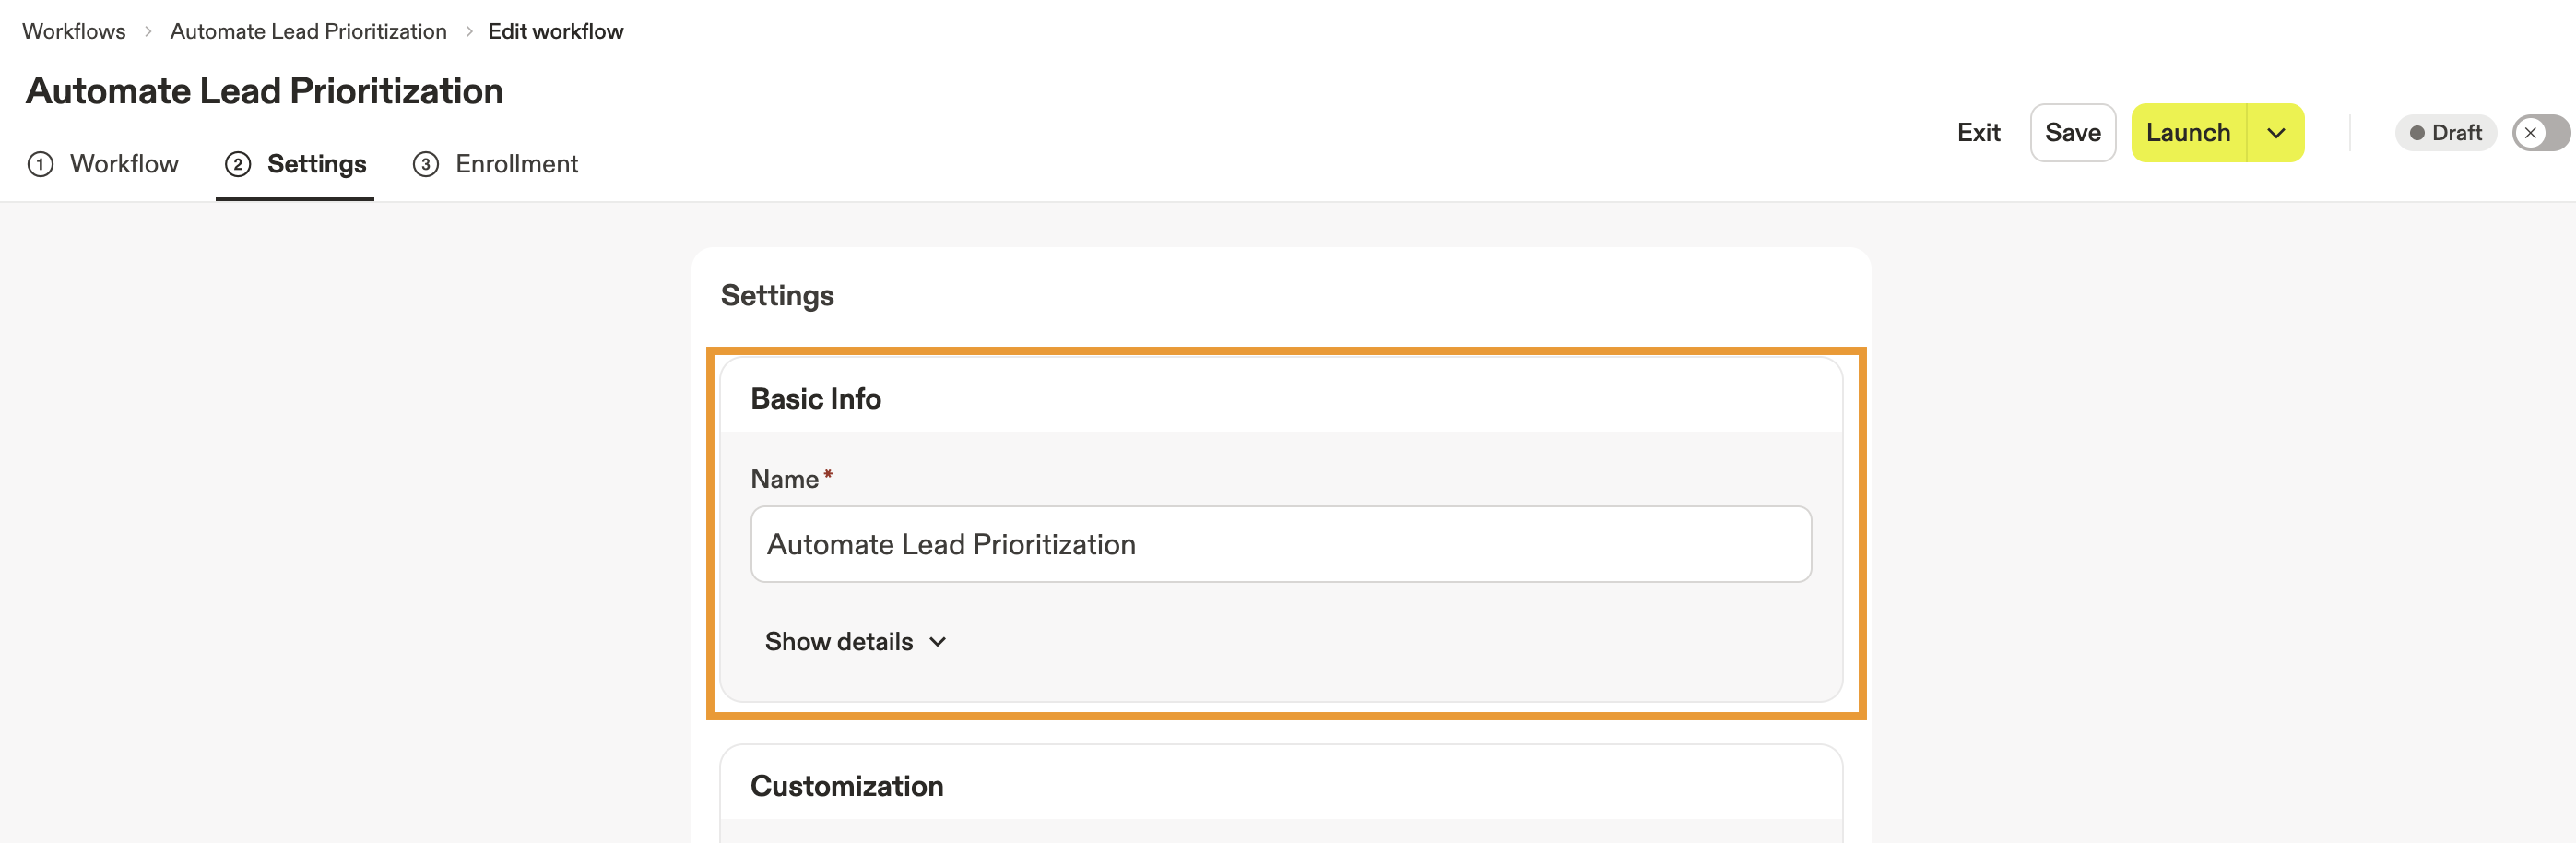Open Automate Lead Prioritization breadcrumb link
This screenshot has height=843, width=2576.
click(308, 32)
